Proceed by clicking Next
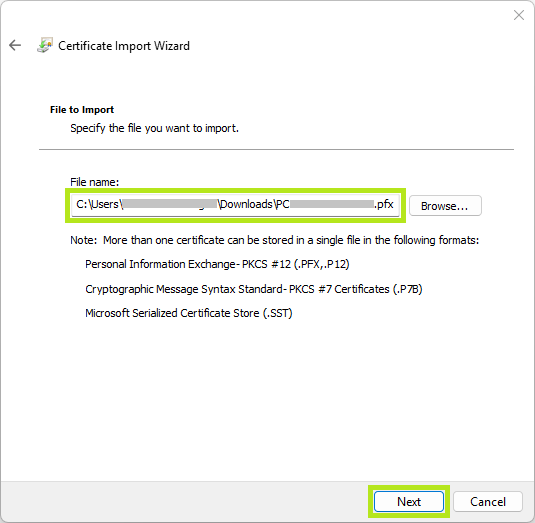 409,502
